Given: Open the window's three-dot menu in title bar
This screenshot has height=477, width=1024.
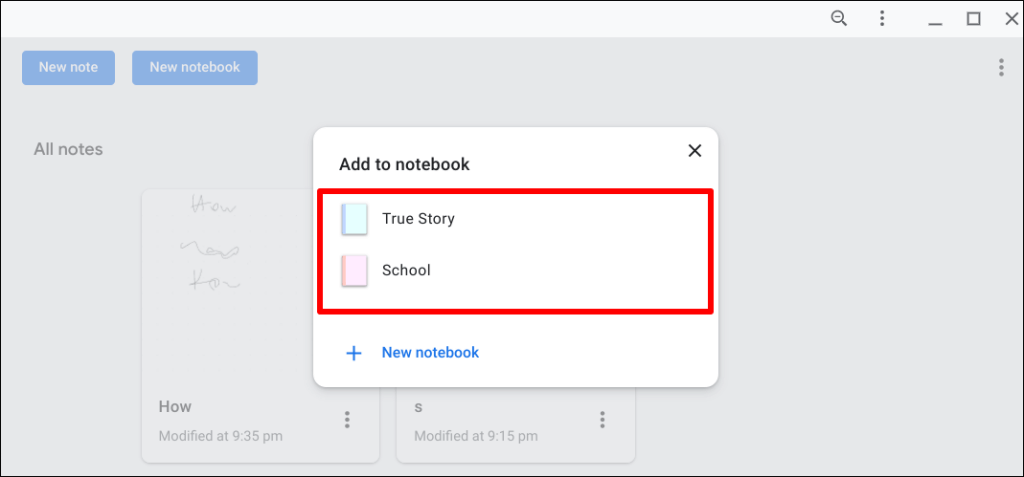Looking at the screenshot, I should (882, 18).
